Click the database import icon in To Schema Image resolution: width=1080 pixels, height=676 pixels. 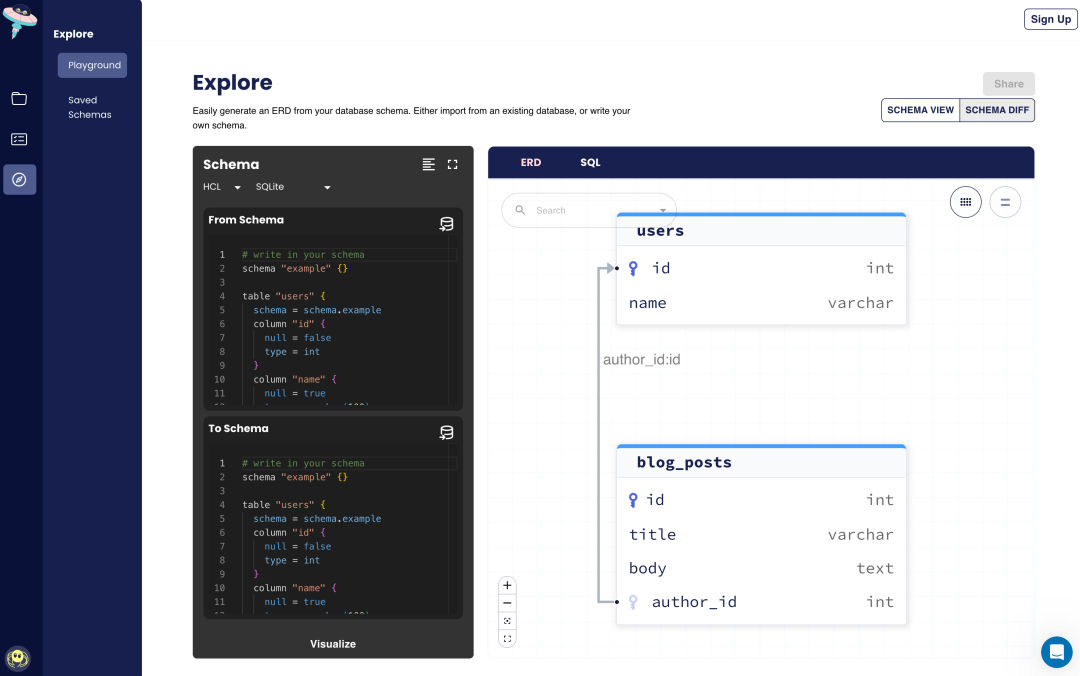tap(446, 433)
